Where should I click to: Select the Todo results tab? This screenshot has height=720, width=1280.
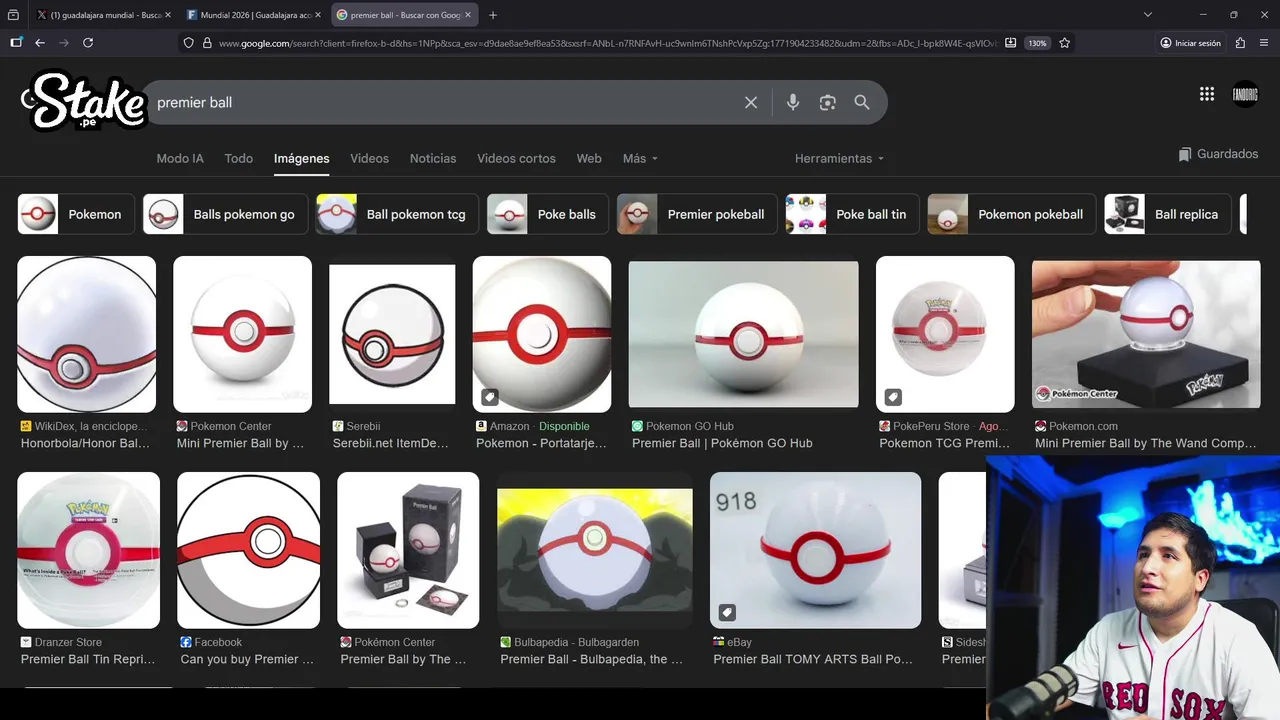(239, 158)
